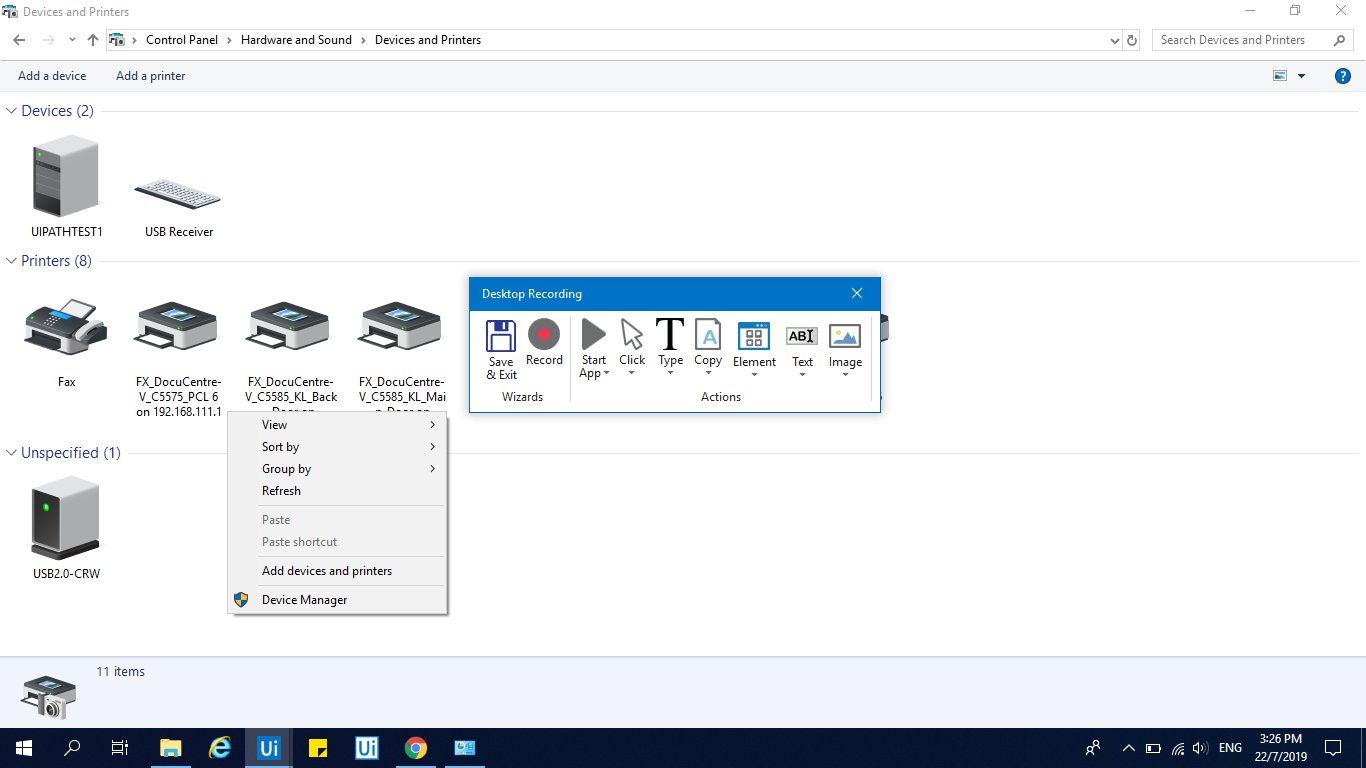Expand the address bar history dropdown

1115,41
